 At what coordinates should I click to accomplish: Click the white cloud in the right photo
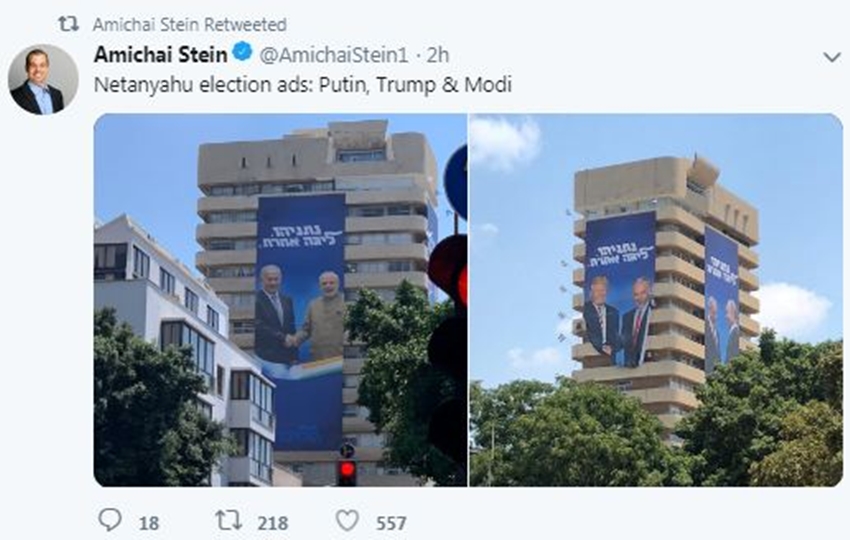coord(505,141)
